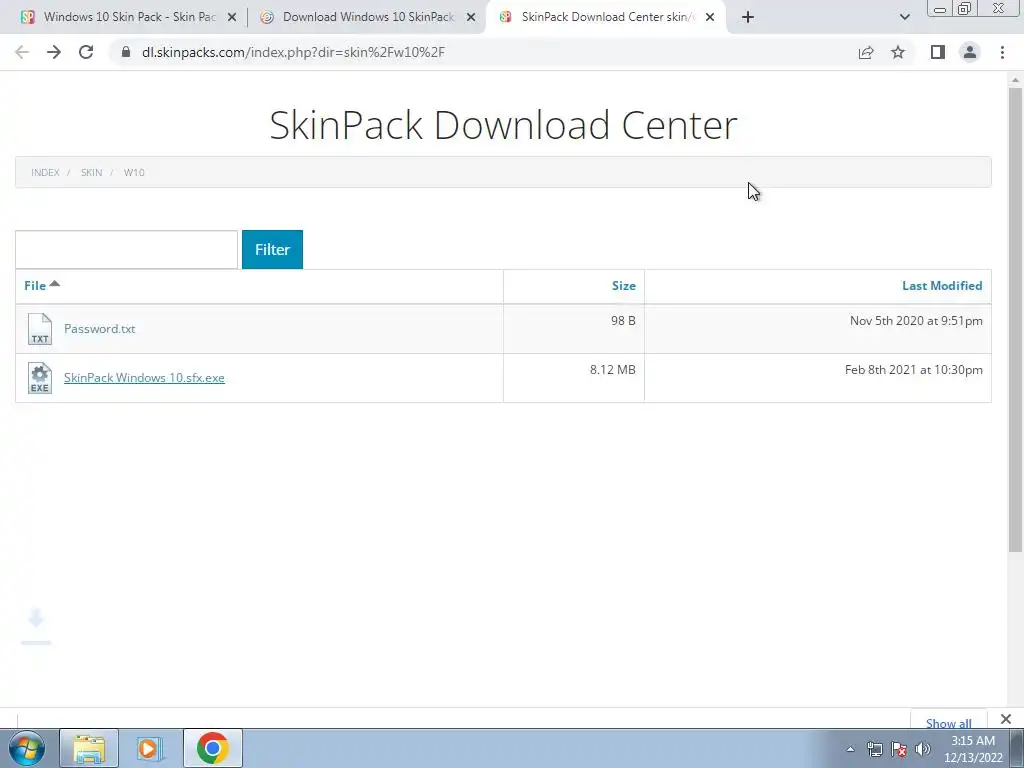Click the Password.txt file icon
Viewport: 1024px width, 768px height.
pos(40,328)
